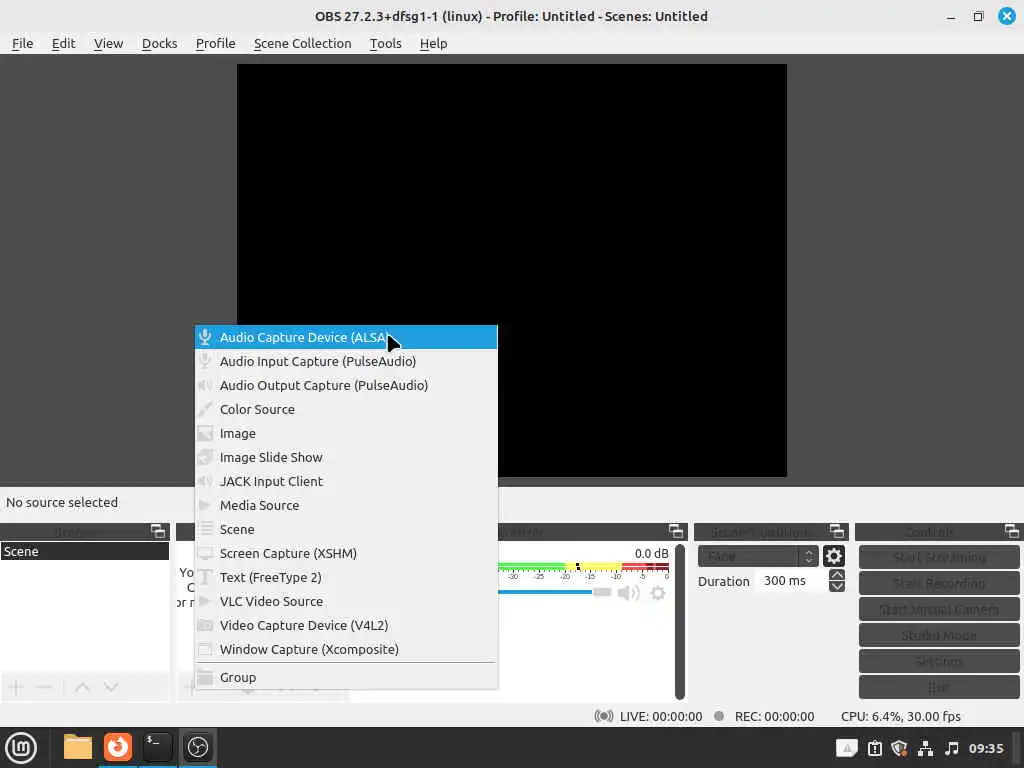Choose Scene entry in sources menu
The height and width of the screenshot is (768, 1024).
pyautogui.click(x=346, y=529)
